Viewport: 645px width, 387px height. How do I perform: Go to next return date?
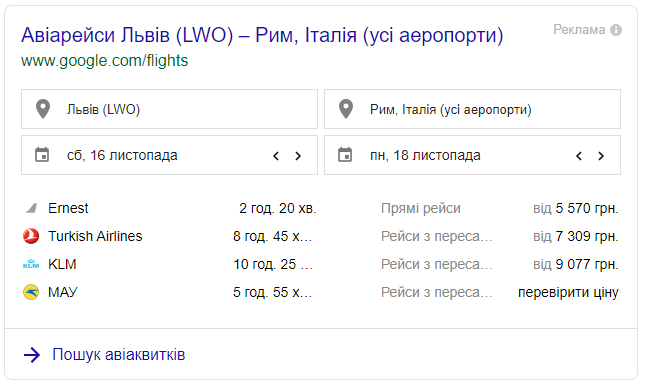point(601,156)
